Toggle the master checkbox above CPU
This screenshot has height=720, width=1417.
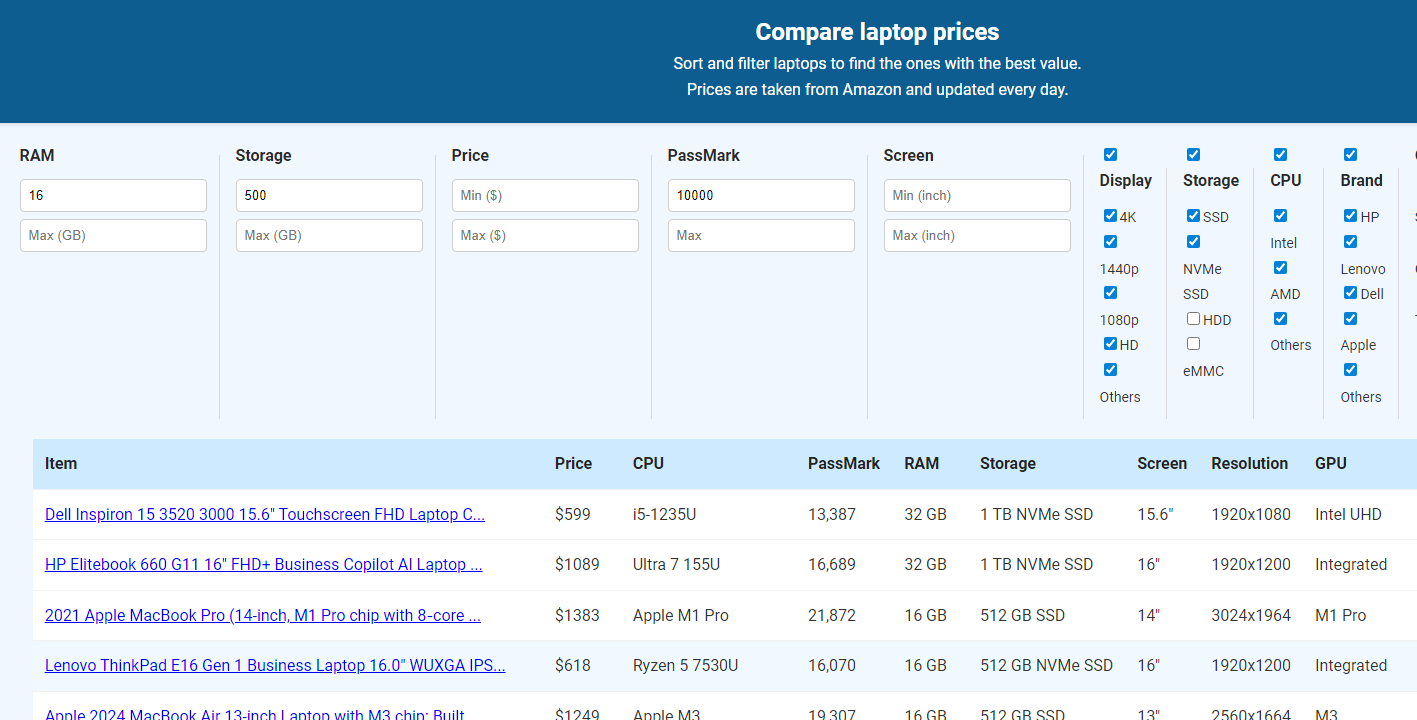click(1280, 154)
